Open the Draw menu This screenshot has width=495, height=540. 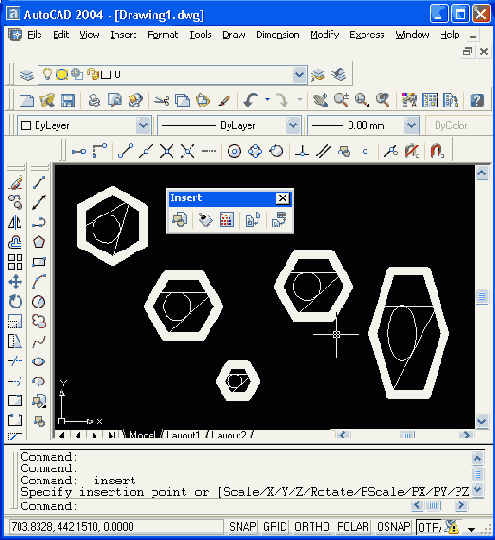234,35
